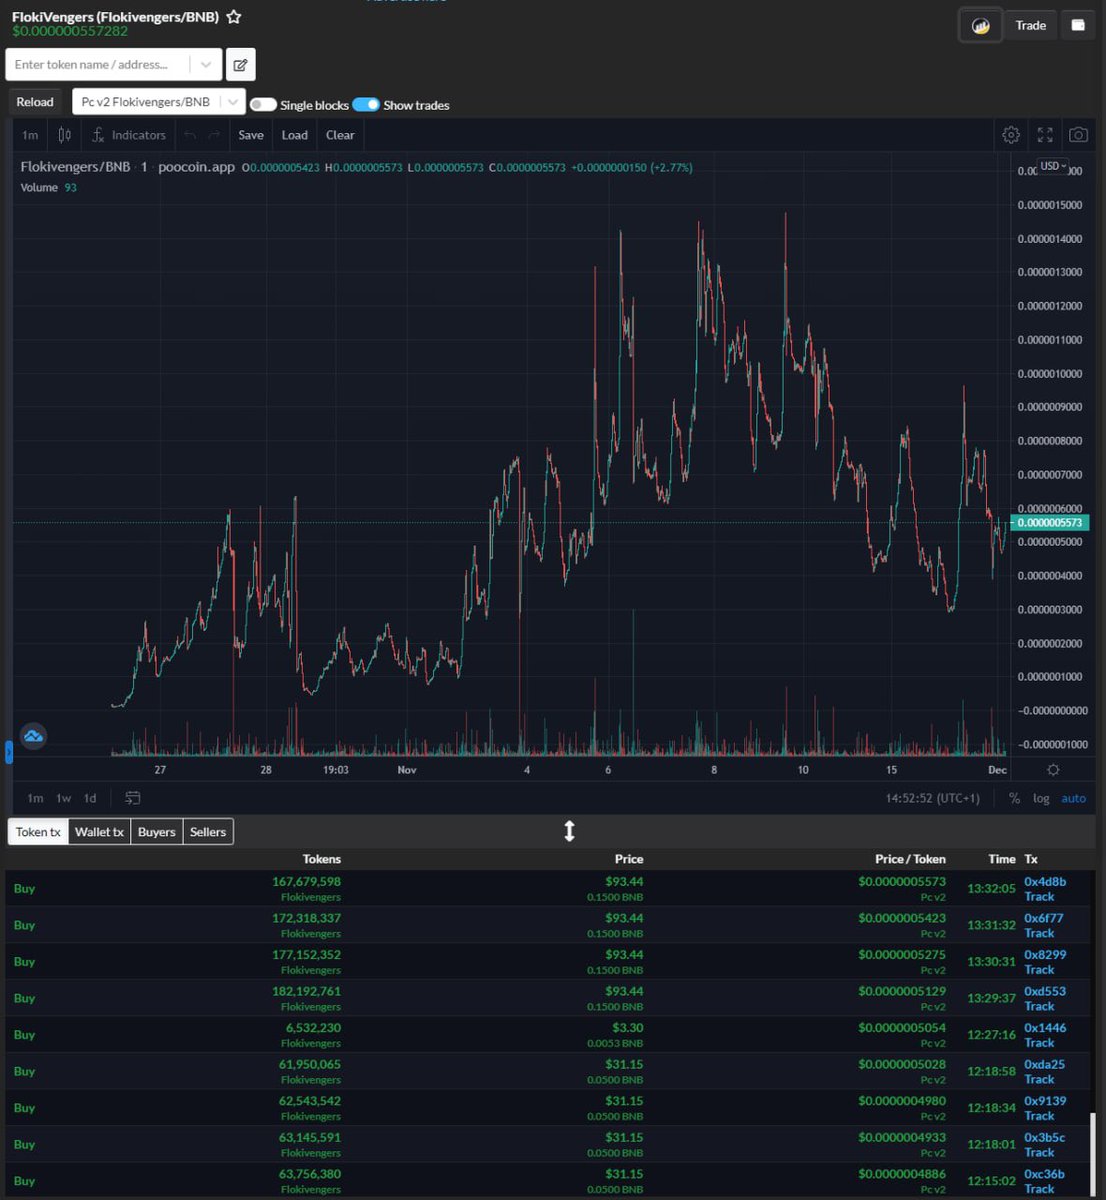Viewport: 1106px width, 1200px height.
Task: Click Clear in chart toolbar
Action: pos(340,135)
